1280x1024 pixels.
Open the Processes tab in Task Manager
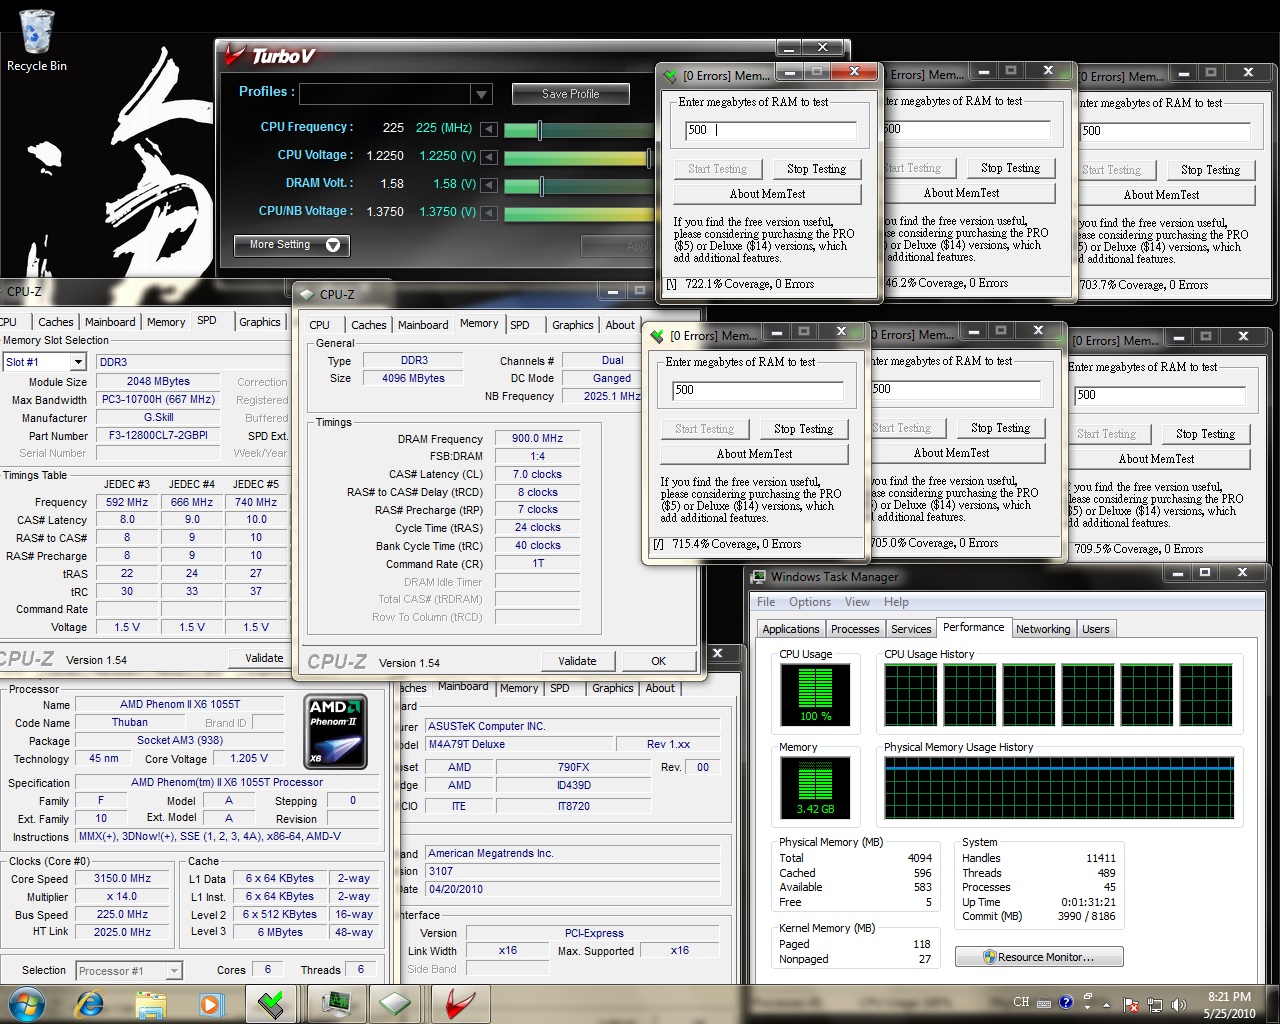(855, 629)
